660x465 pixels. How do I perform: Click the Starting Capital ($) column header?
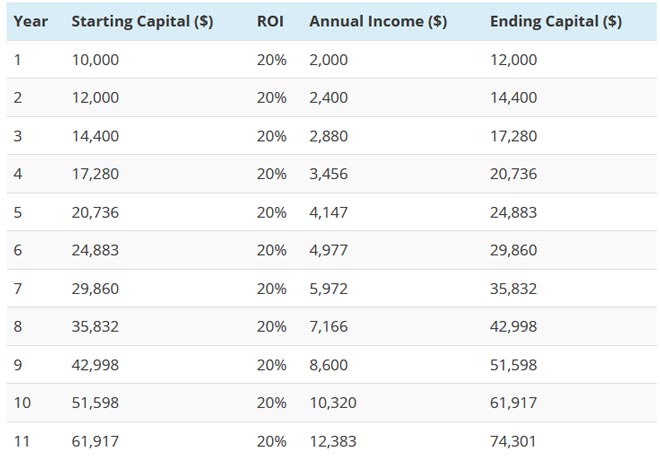click(142, 21)
